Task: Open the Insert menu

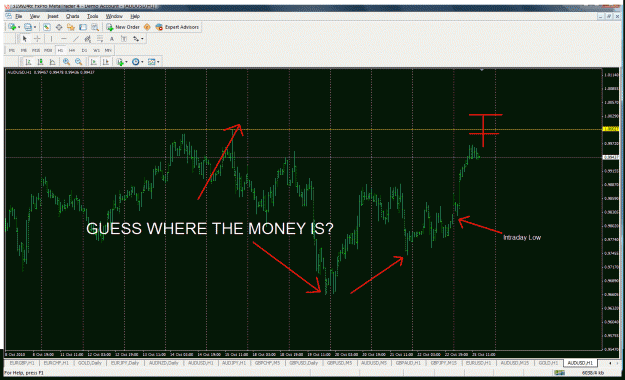Action: pyautogui.click(x=53, y=16)
